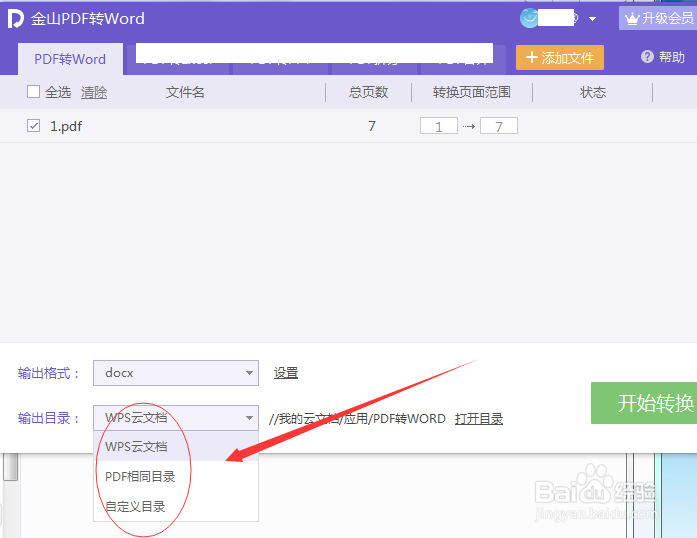The image size is (697, 538).
Task: Click the 添加文件 add file button
Action: (560, 57)
